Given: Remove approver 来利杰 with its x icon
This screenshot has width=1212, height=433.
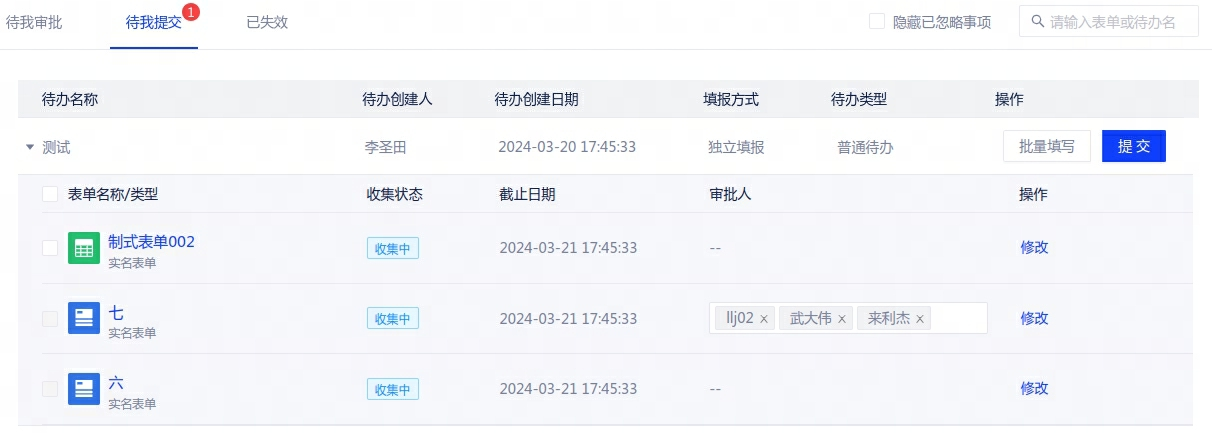Looking at the screenshot, I should tap(920, 319).
